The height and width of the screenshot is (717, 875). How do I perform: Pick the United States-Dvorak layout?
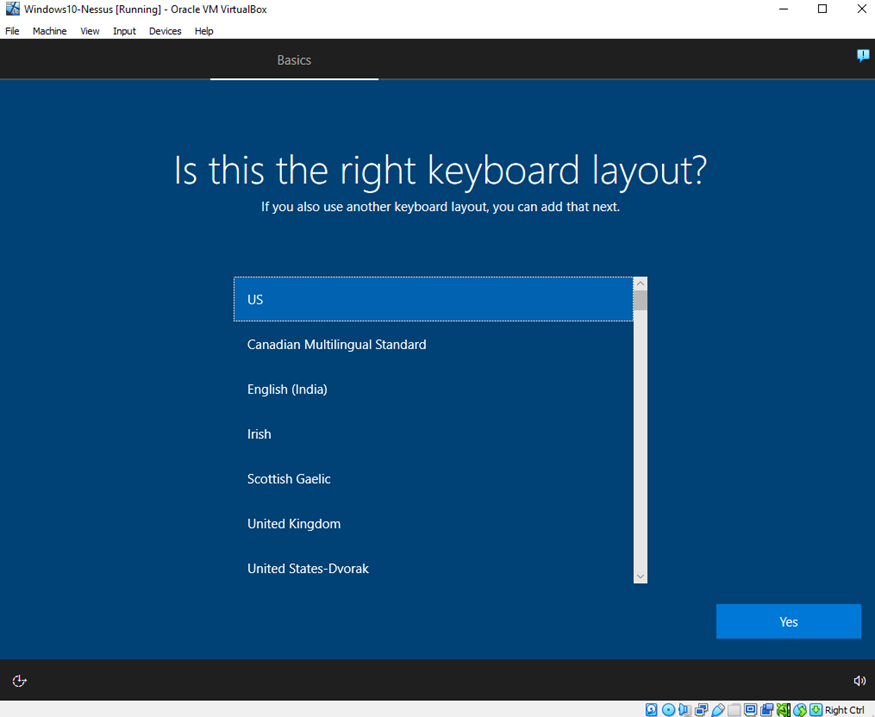(308, 569)
